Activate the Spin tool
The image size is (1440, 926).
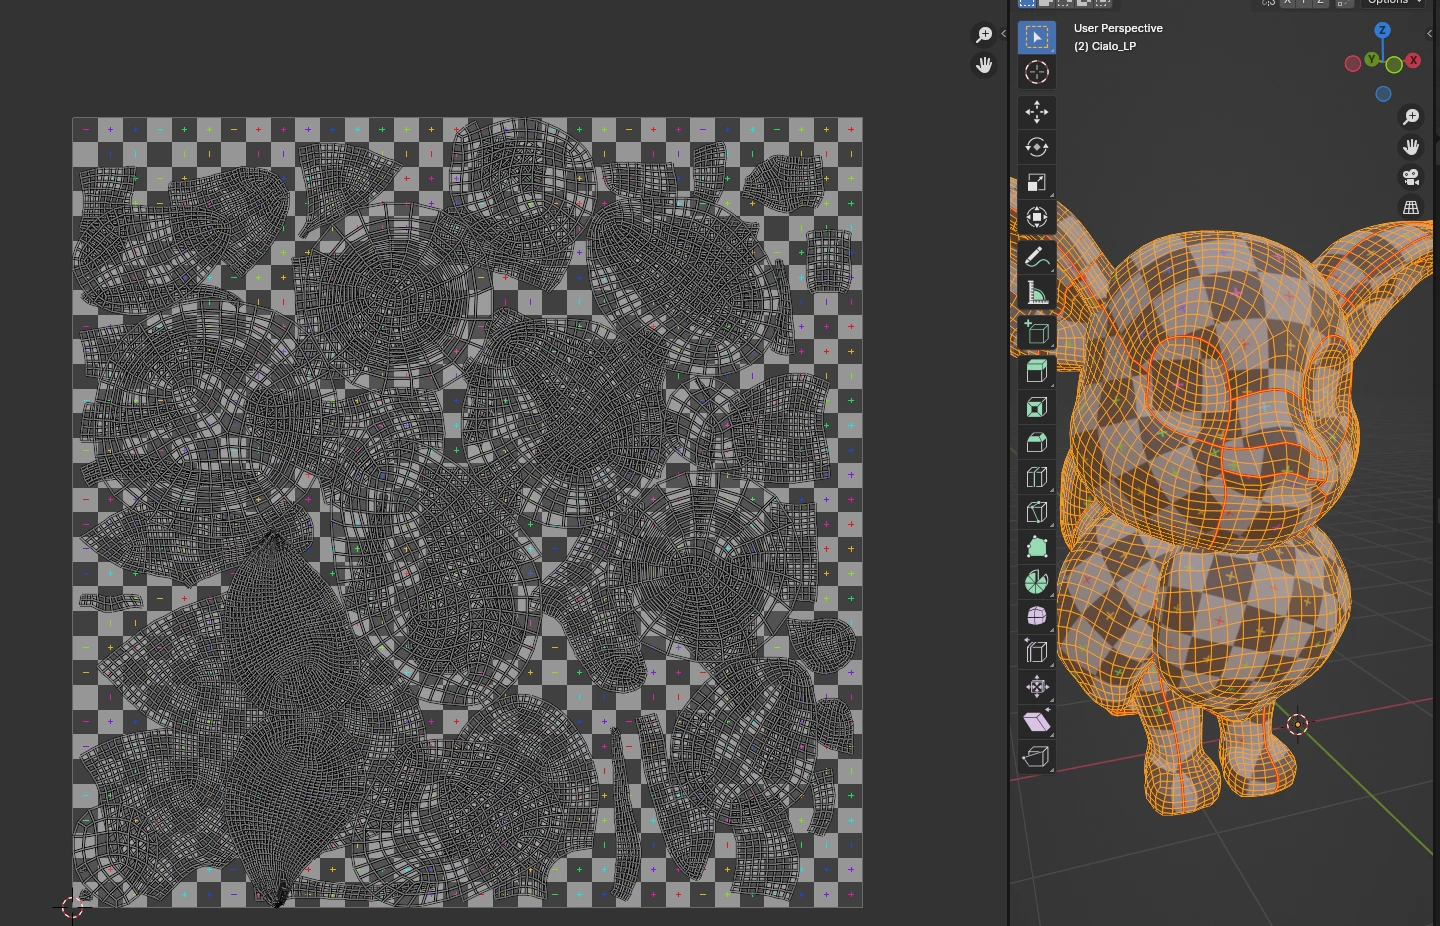(1037, 582)
